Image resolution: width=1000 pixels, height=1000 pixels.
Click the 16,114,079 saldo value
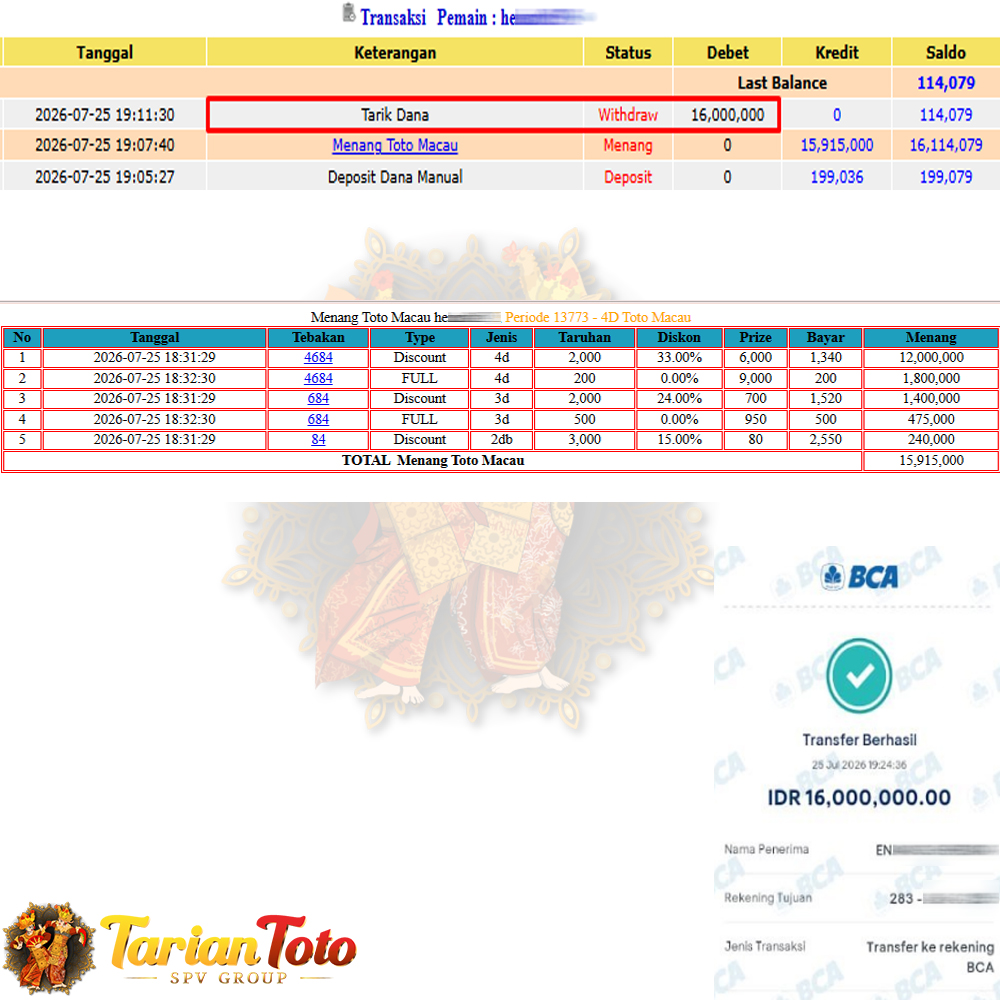(946, 145)
